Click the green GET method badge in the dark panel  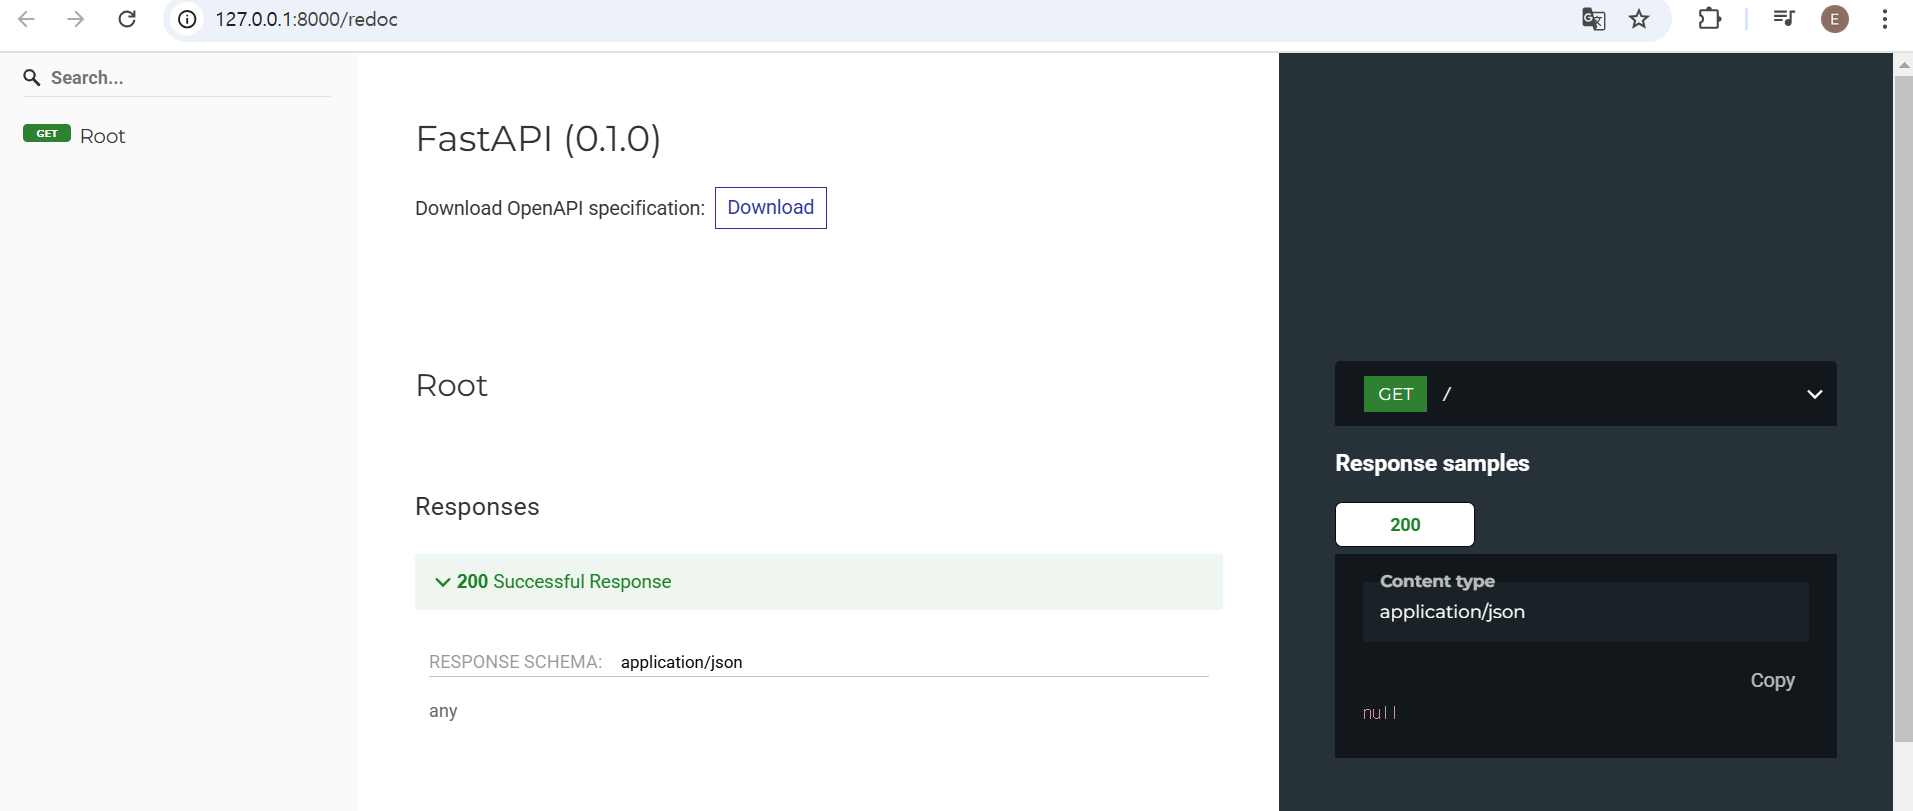tap(1395, 394)
